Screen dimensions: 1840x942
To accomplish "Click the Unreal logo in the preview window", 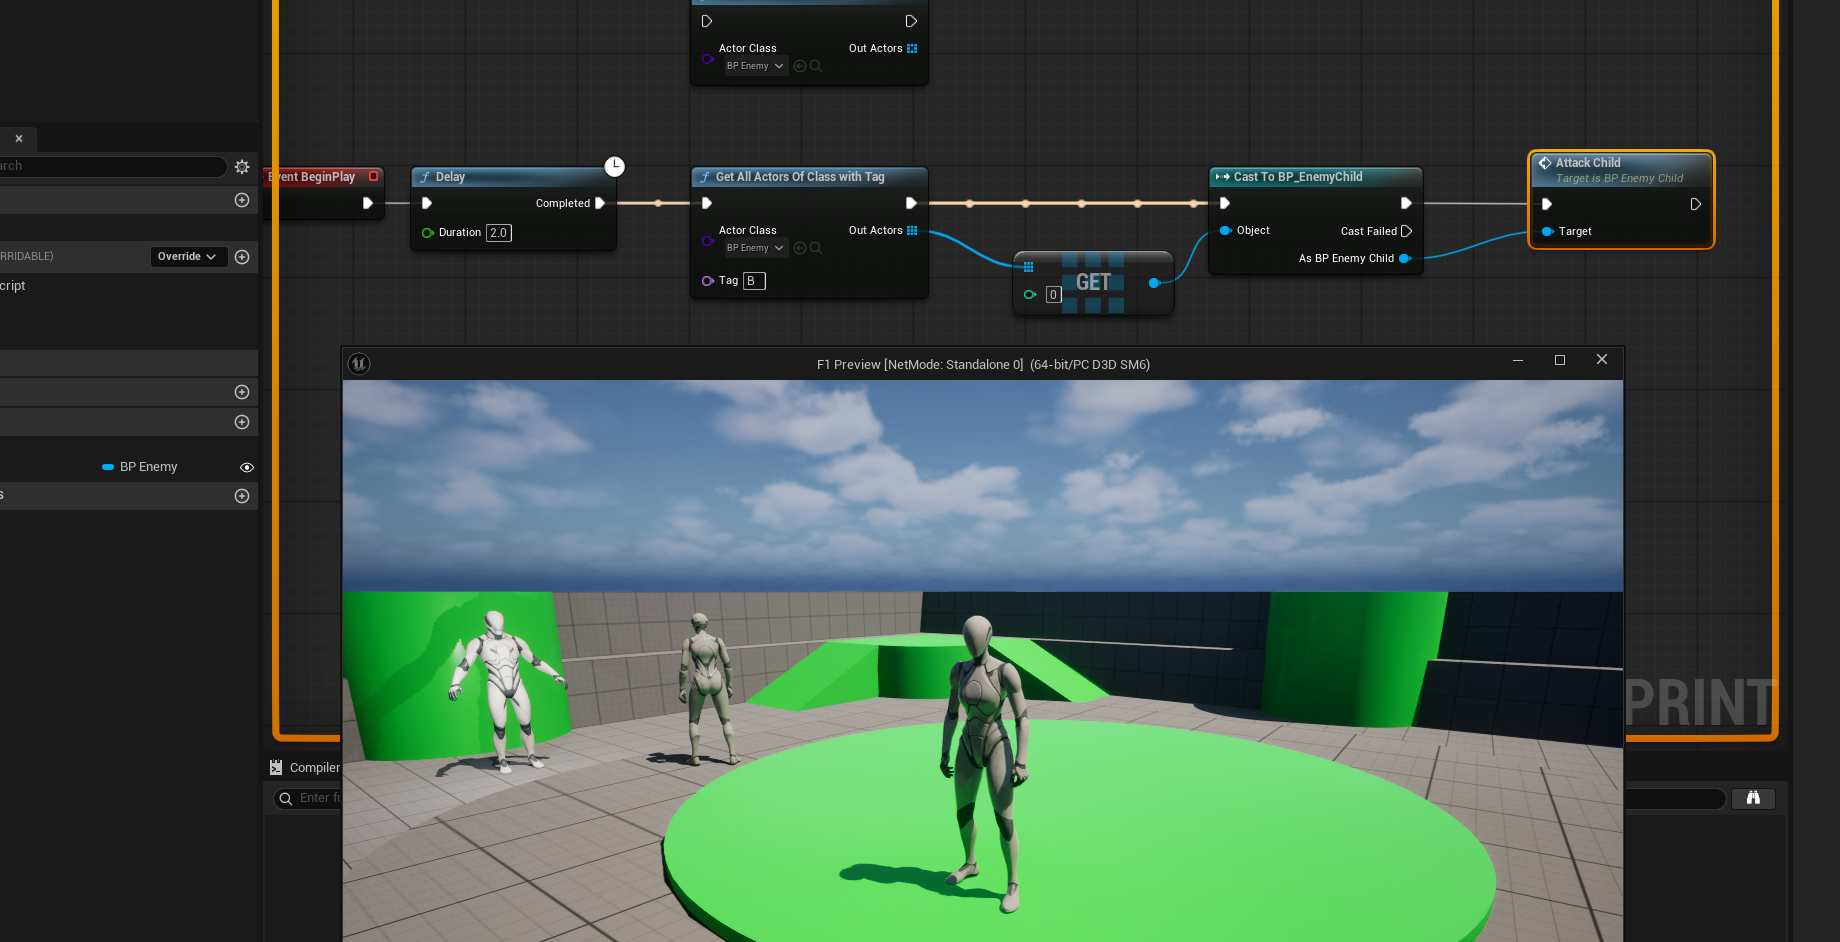I will coord(359,364).
